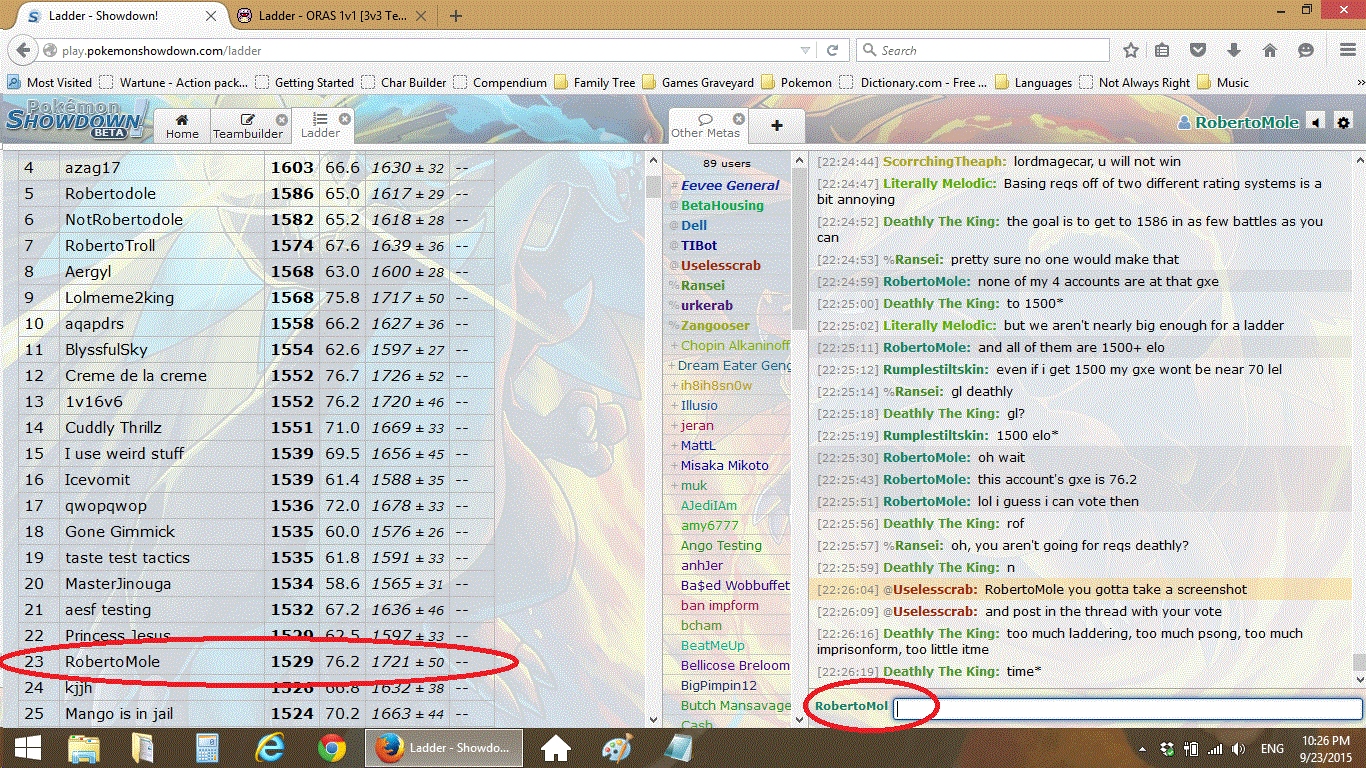
Task: Open the Firefox Hello chat smiley icon
Action: pyautogui.click(x=1305, y=50)
